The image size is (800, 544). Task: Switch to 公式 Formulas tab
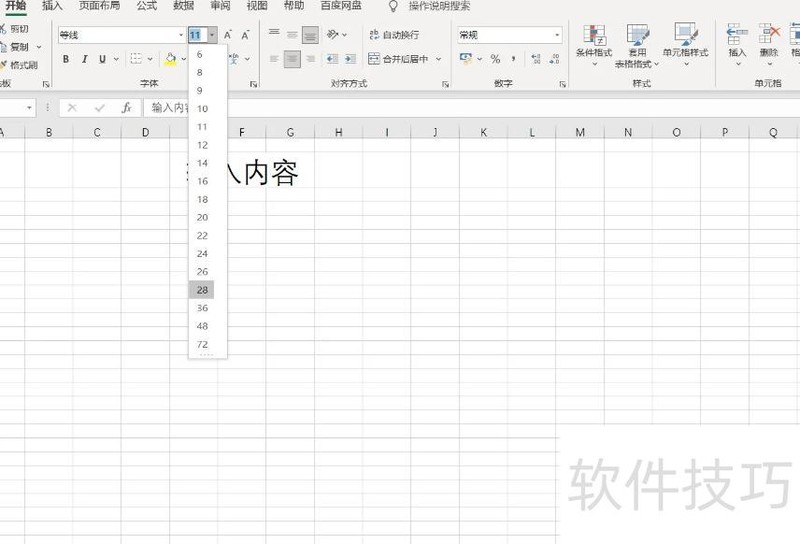point(147,6)
